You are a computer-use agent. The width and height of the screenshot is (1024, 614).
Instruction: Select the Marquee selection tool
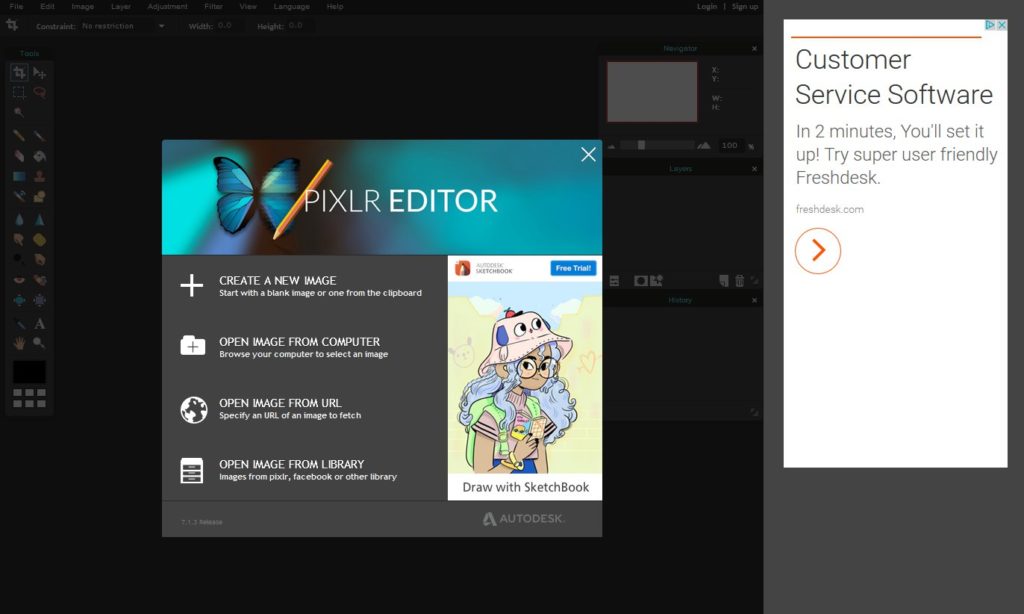[19, 92]
